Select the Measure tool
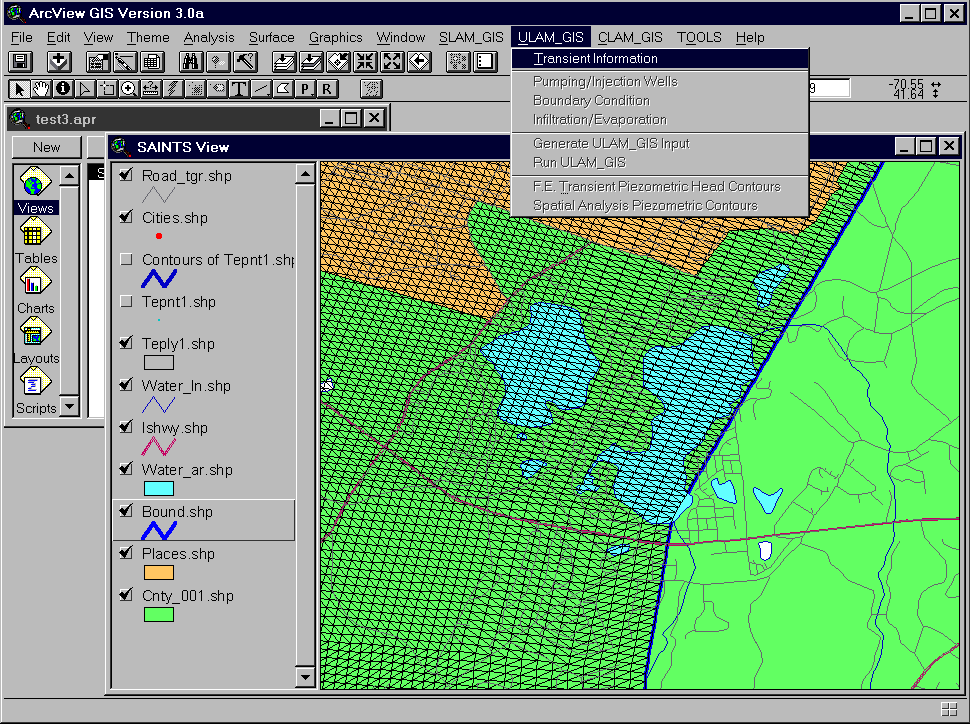 pyautogui.click(x=151, y=89)
